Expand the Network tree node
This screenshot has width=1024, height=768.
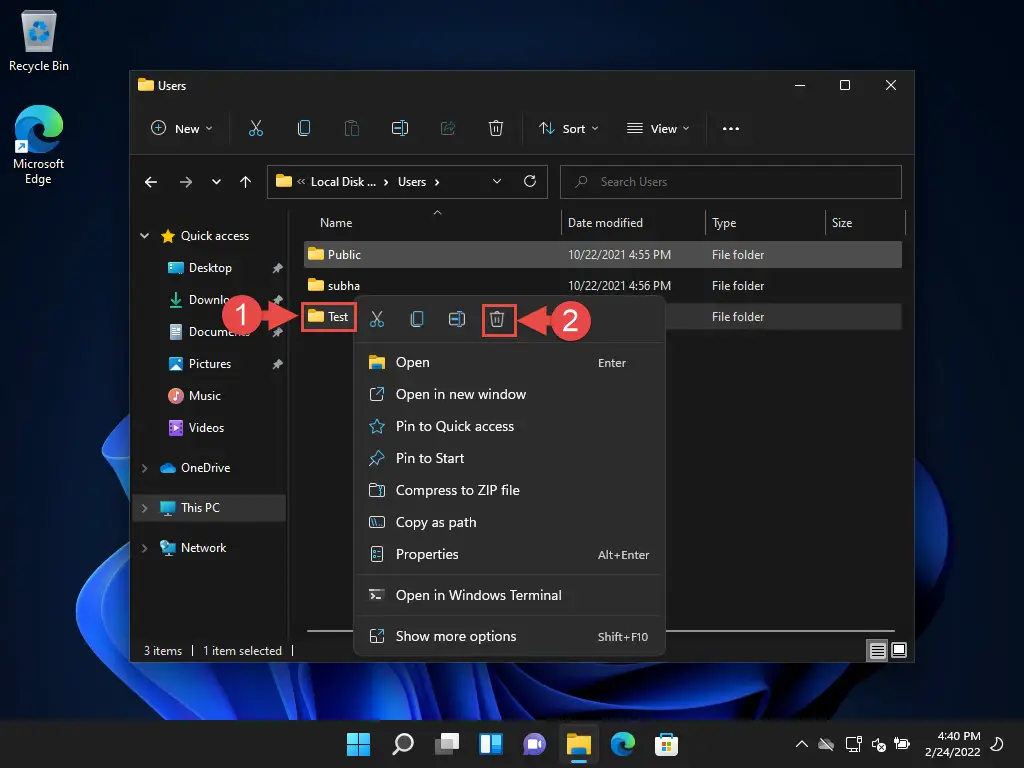point(144,549)
